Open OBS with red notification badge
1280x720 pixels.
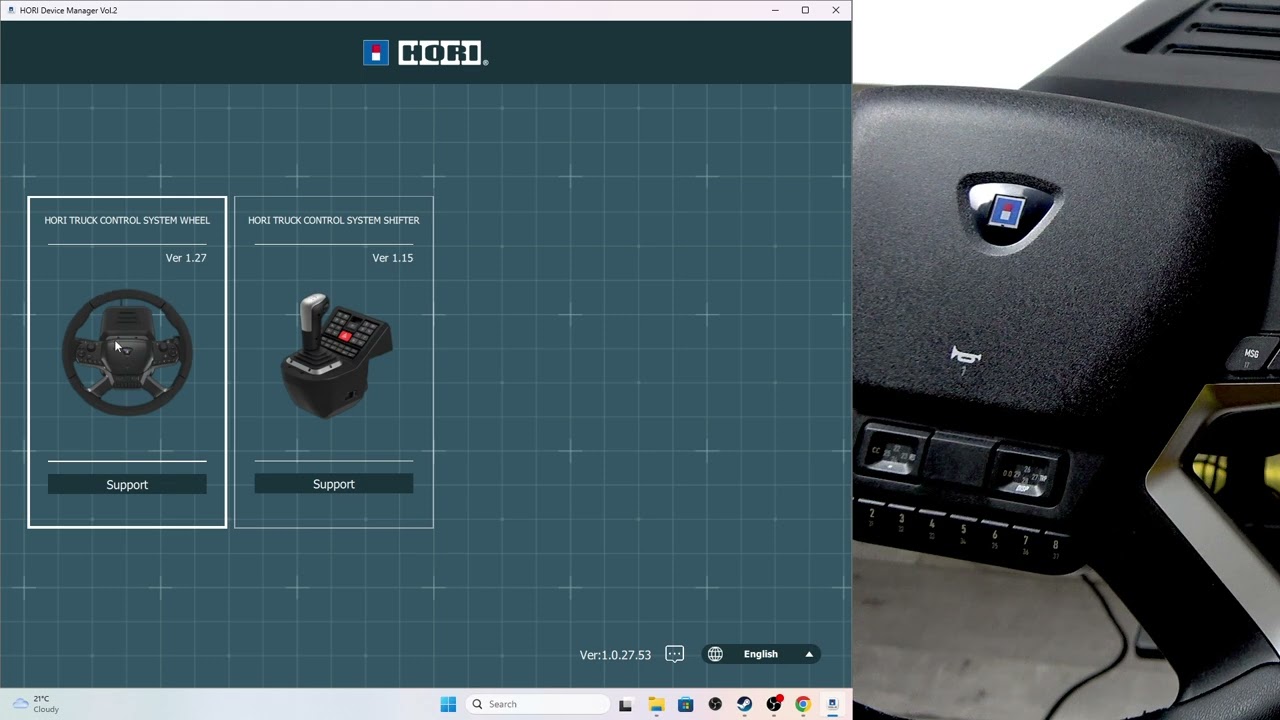coord(774,704)
